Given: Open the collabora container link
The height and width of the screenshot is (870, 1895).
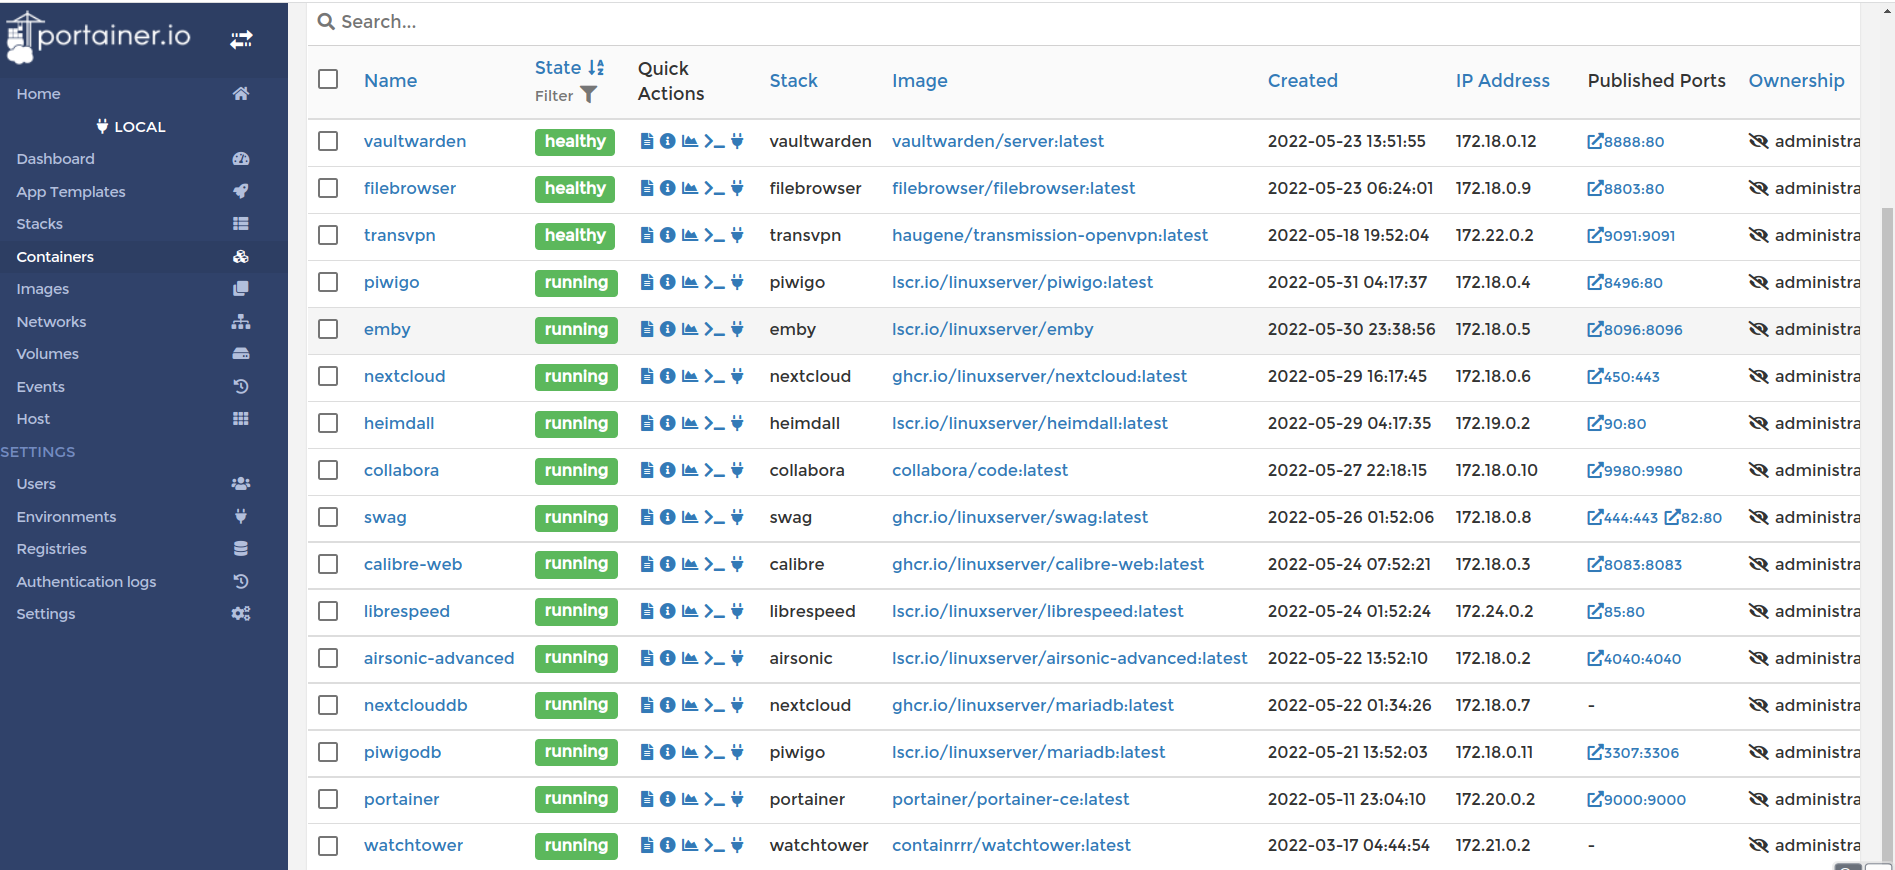Looking at the screenshot, I should click(x=401, y=470).
